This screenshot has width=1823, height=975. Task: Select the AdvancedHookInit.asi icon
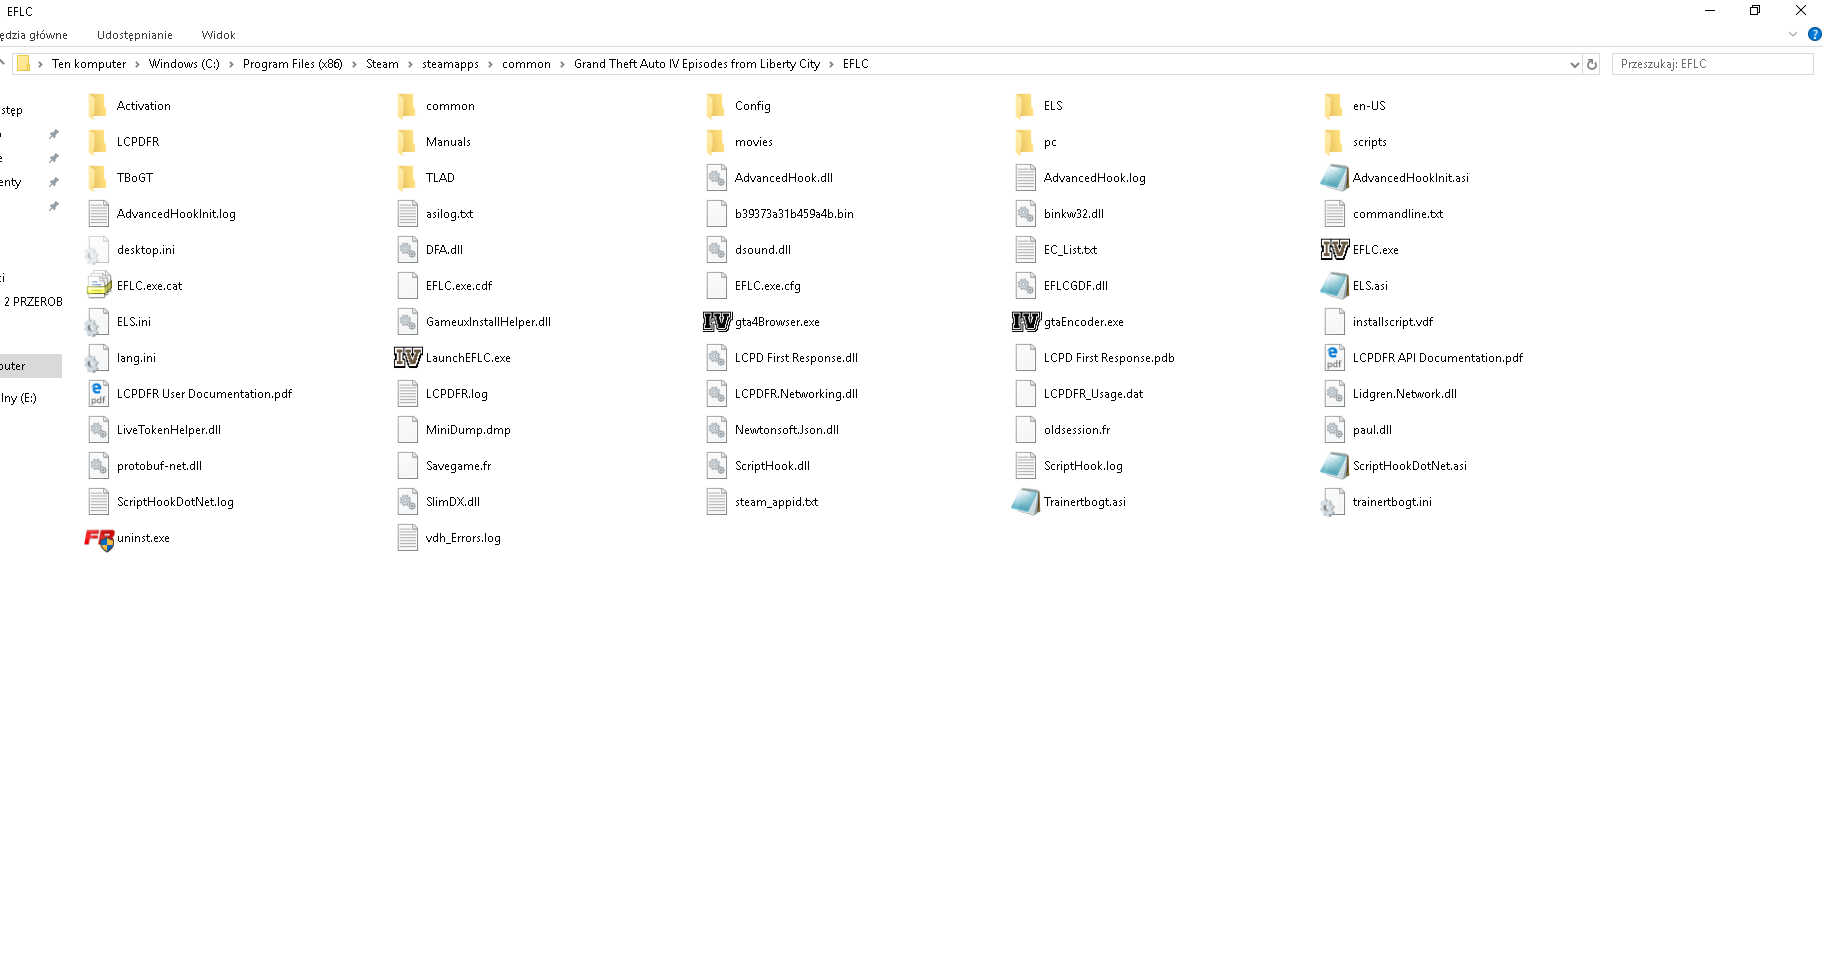[1334, 178]
